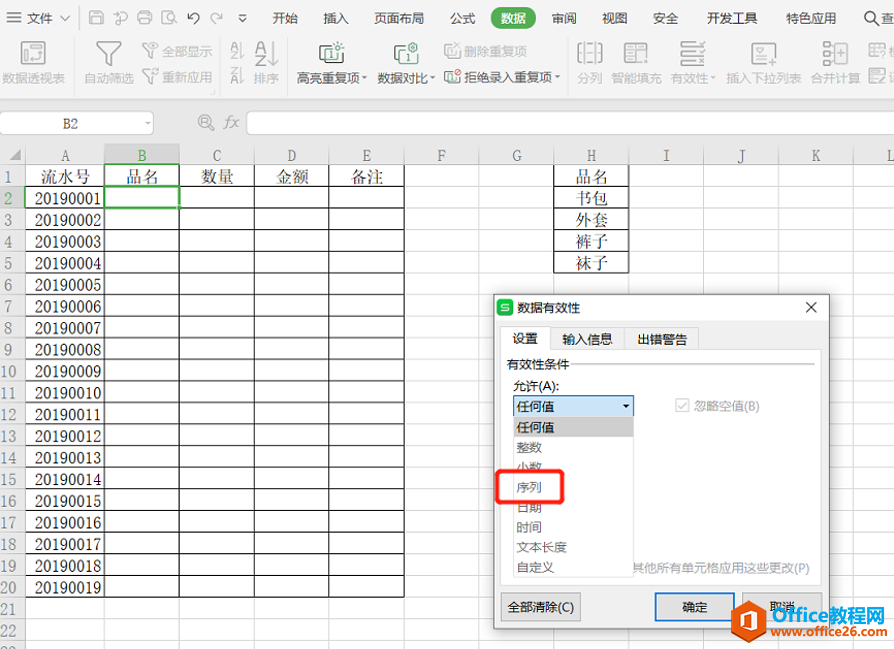Image resolution: width=894 pixels, height=649 pixels.
Task: Click the 自动筛选 funnel icon
Action: [x=108, y=54]
